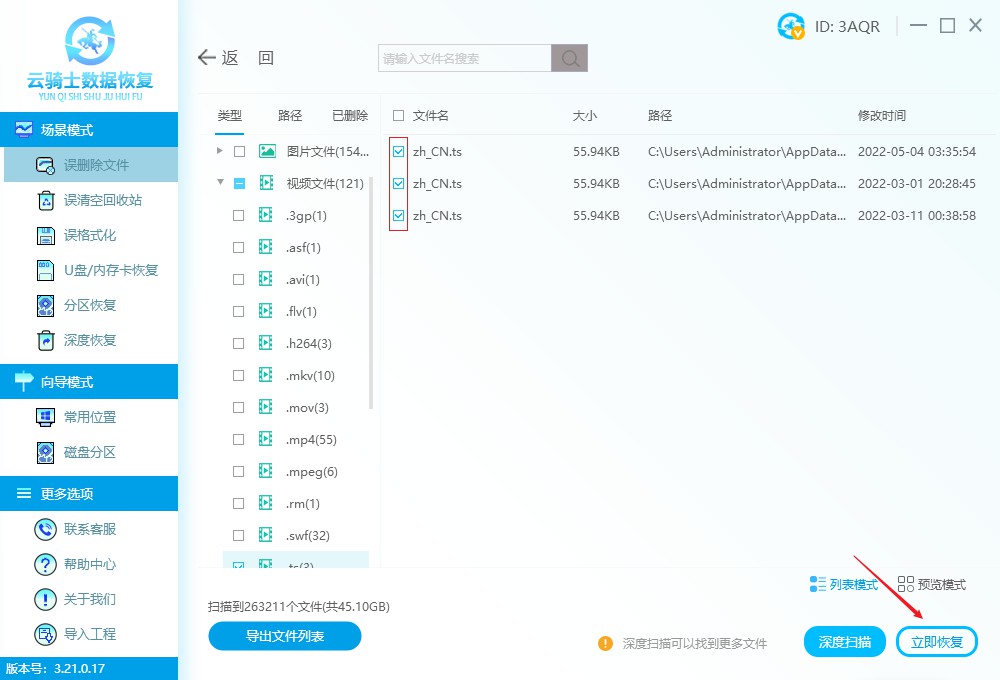Uncheck the zh_CN.ts file dated 2022-03-01

(399, 183)
